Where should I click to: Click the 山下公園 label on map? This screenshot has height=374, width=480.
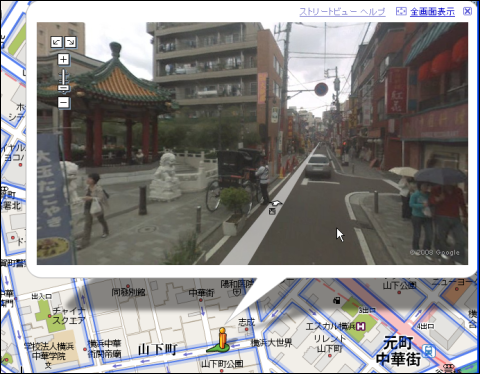pos(400,285)
